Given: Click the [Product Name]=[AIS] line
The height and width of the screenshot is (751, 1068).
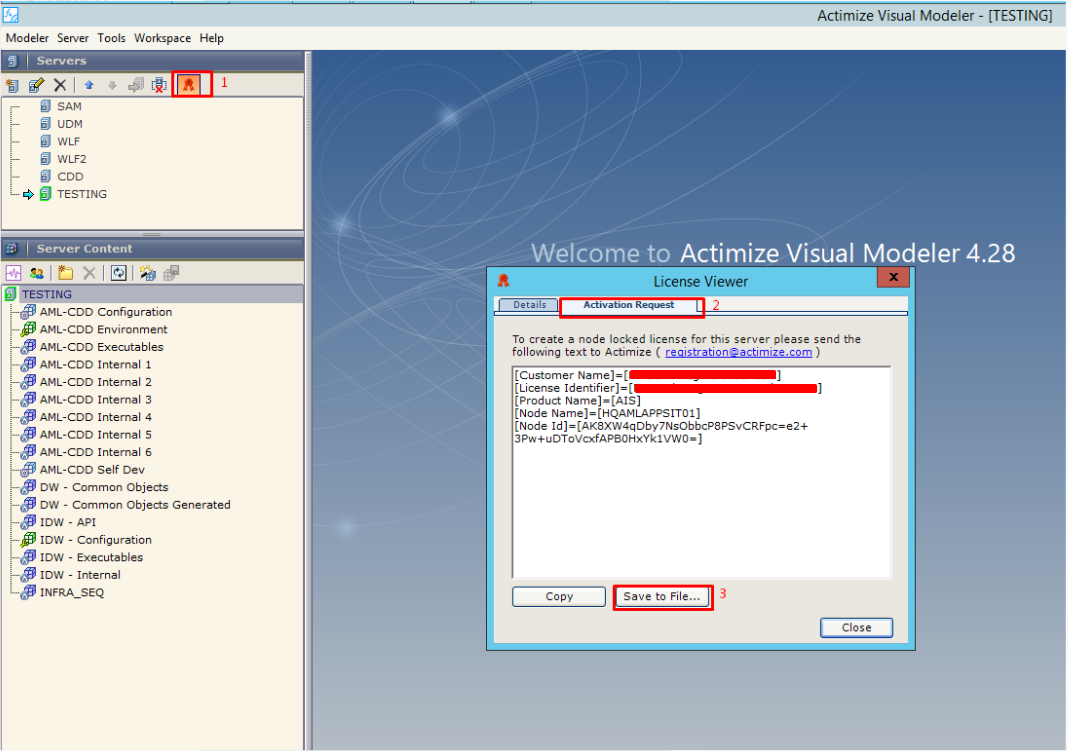Looking at the screenshot, I should pyautogui.click(x=578, y=401).
